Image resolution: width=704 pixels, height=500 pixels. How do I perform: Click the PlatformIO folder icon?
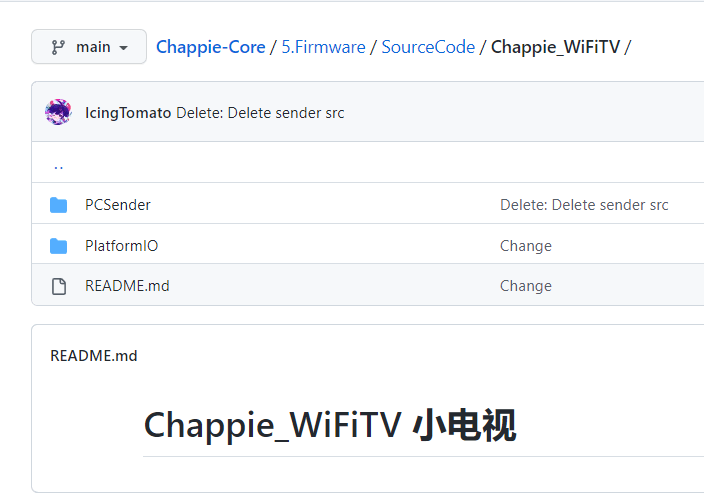(58, 246)
